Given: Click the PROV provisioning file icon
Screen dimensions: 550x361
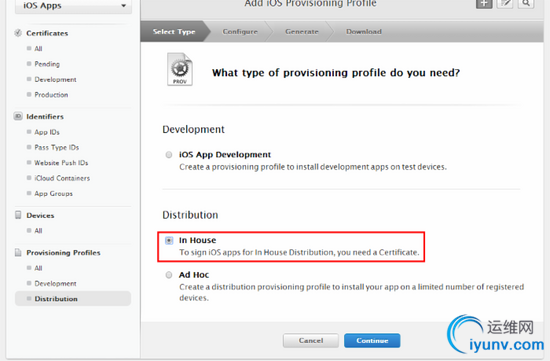Looking at the screenshot, I should point(180,69).
